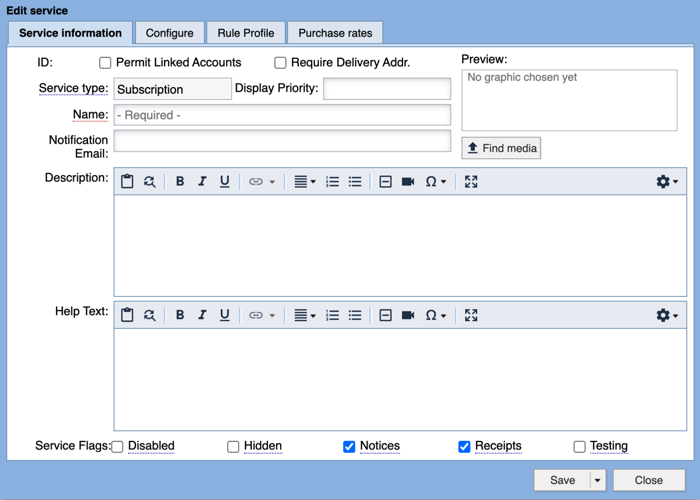Image resolution: width=700 pixels, height=500 pixels.
Task: Click insert link icon in Help Text toolbar
Action: (255, 315)
